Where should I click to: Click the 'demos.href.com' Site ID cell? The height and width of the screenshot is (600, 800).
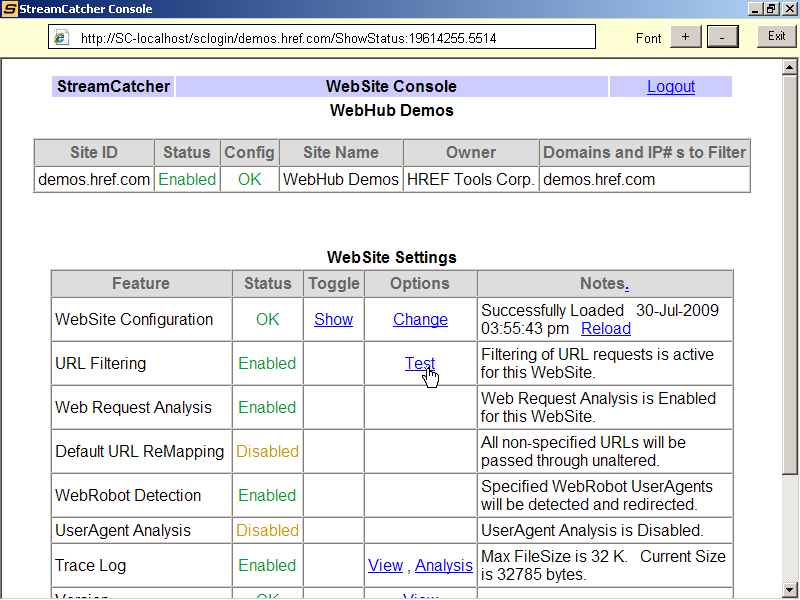(x=94, y=180)
